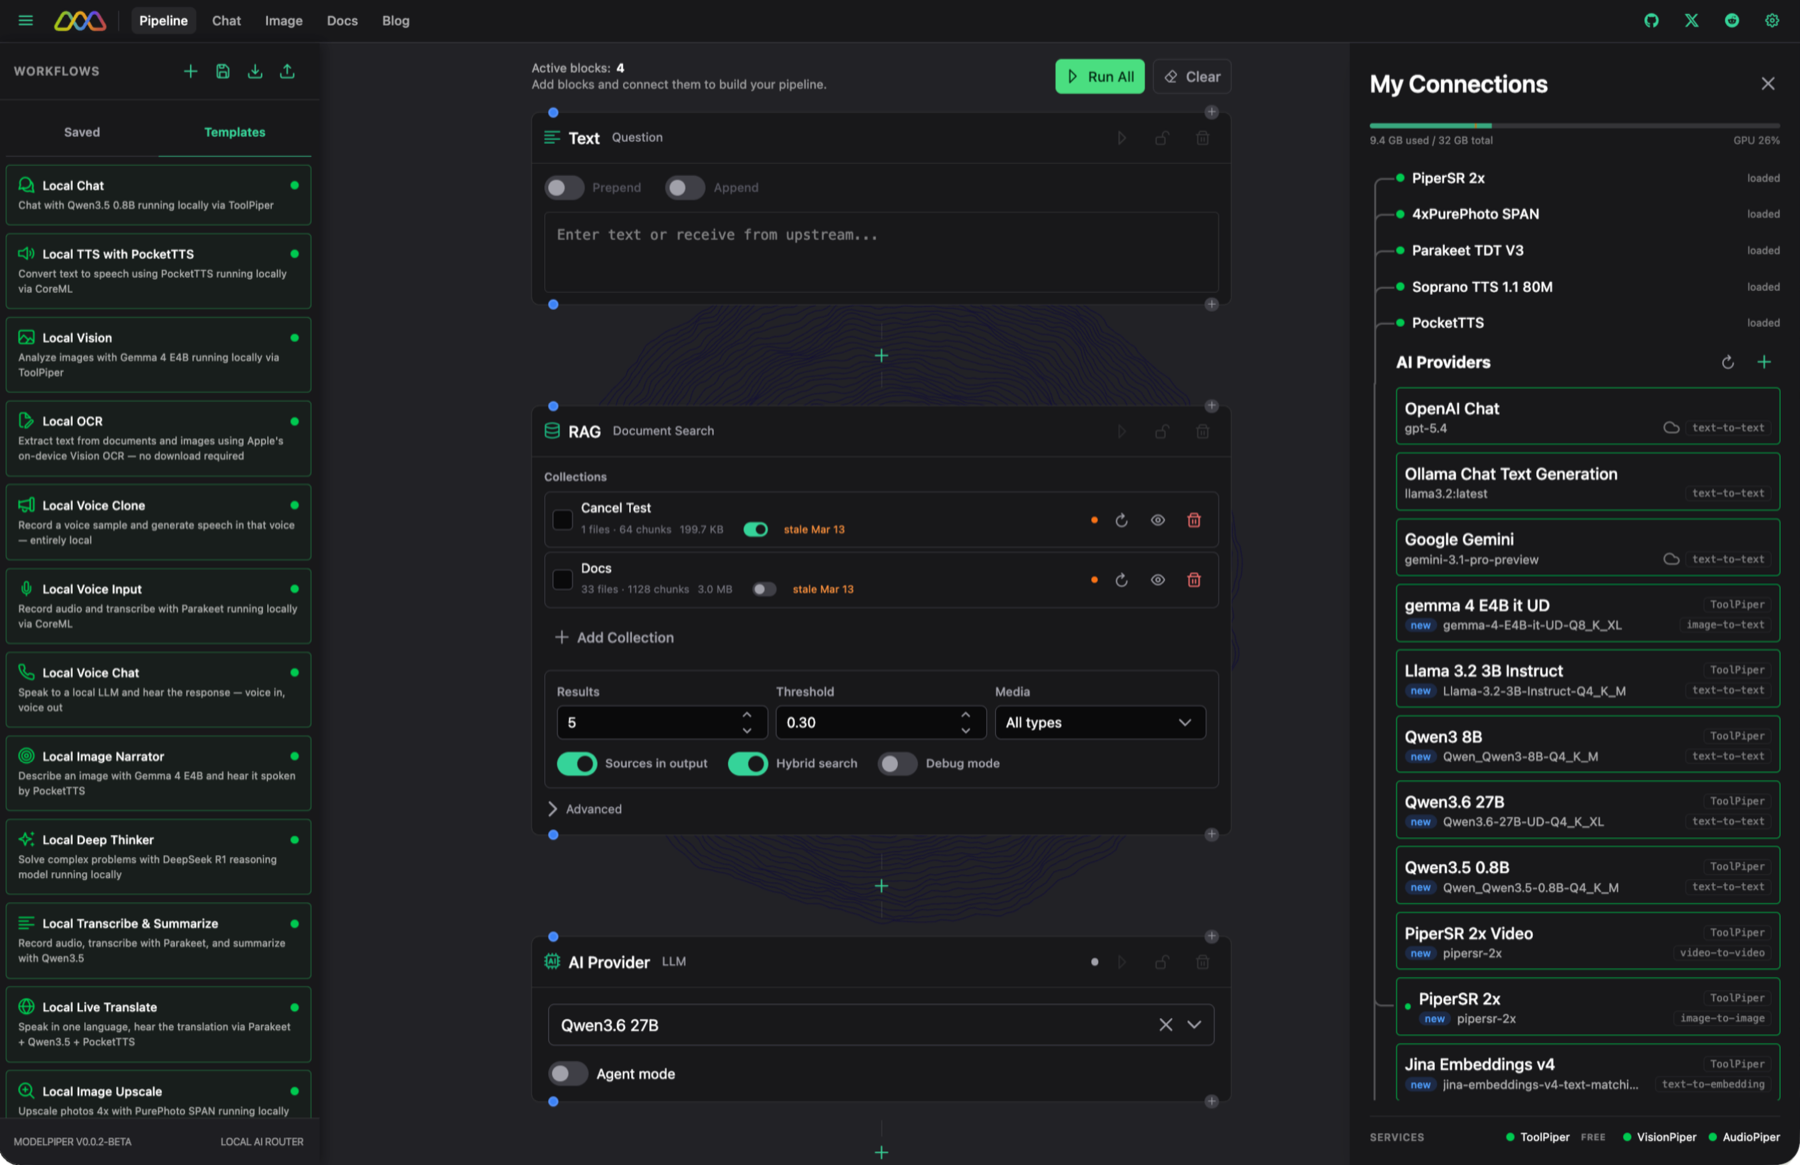Image resolution: width=1800 pixels, height=1165 pixels.
Task: Insert a block between RAG and AI Provider
Action: point(881,886)
